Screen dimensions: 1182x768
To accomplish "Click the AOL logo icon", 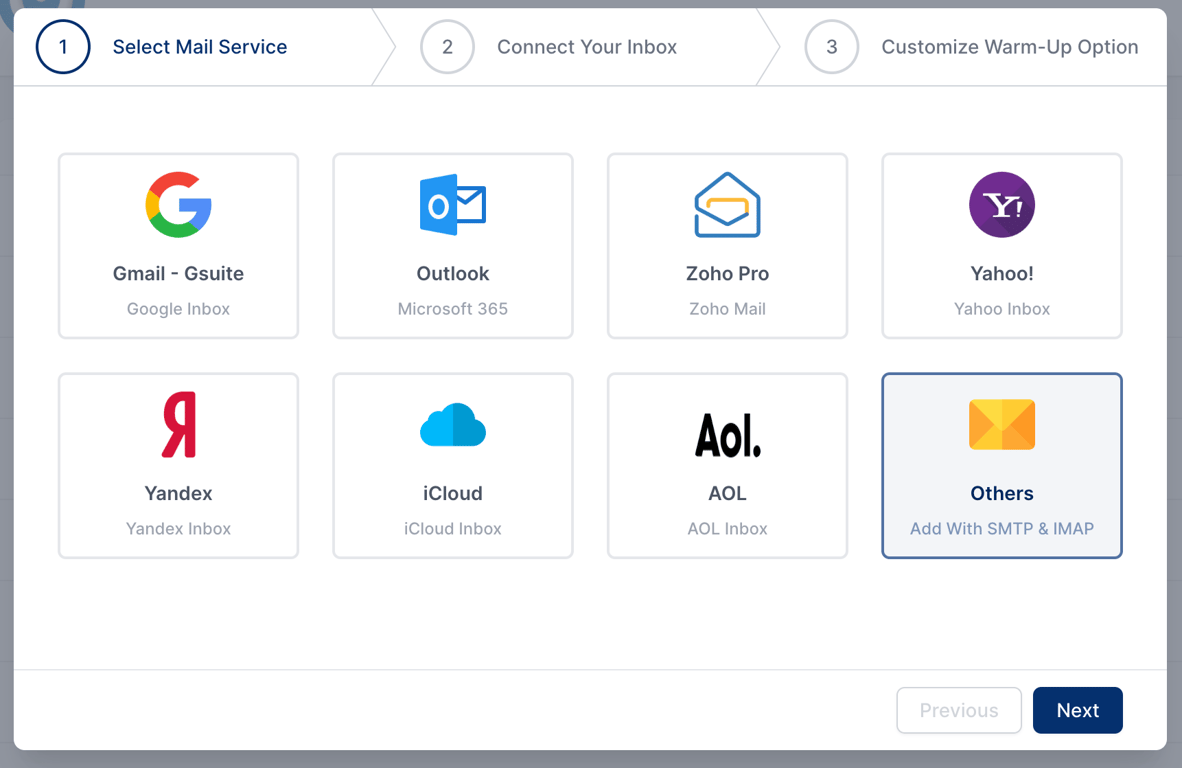I will tap(727, 434).
